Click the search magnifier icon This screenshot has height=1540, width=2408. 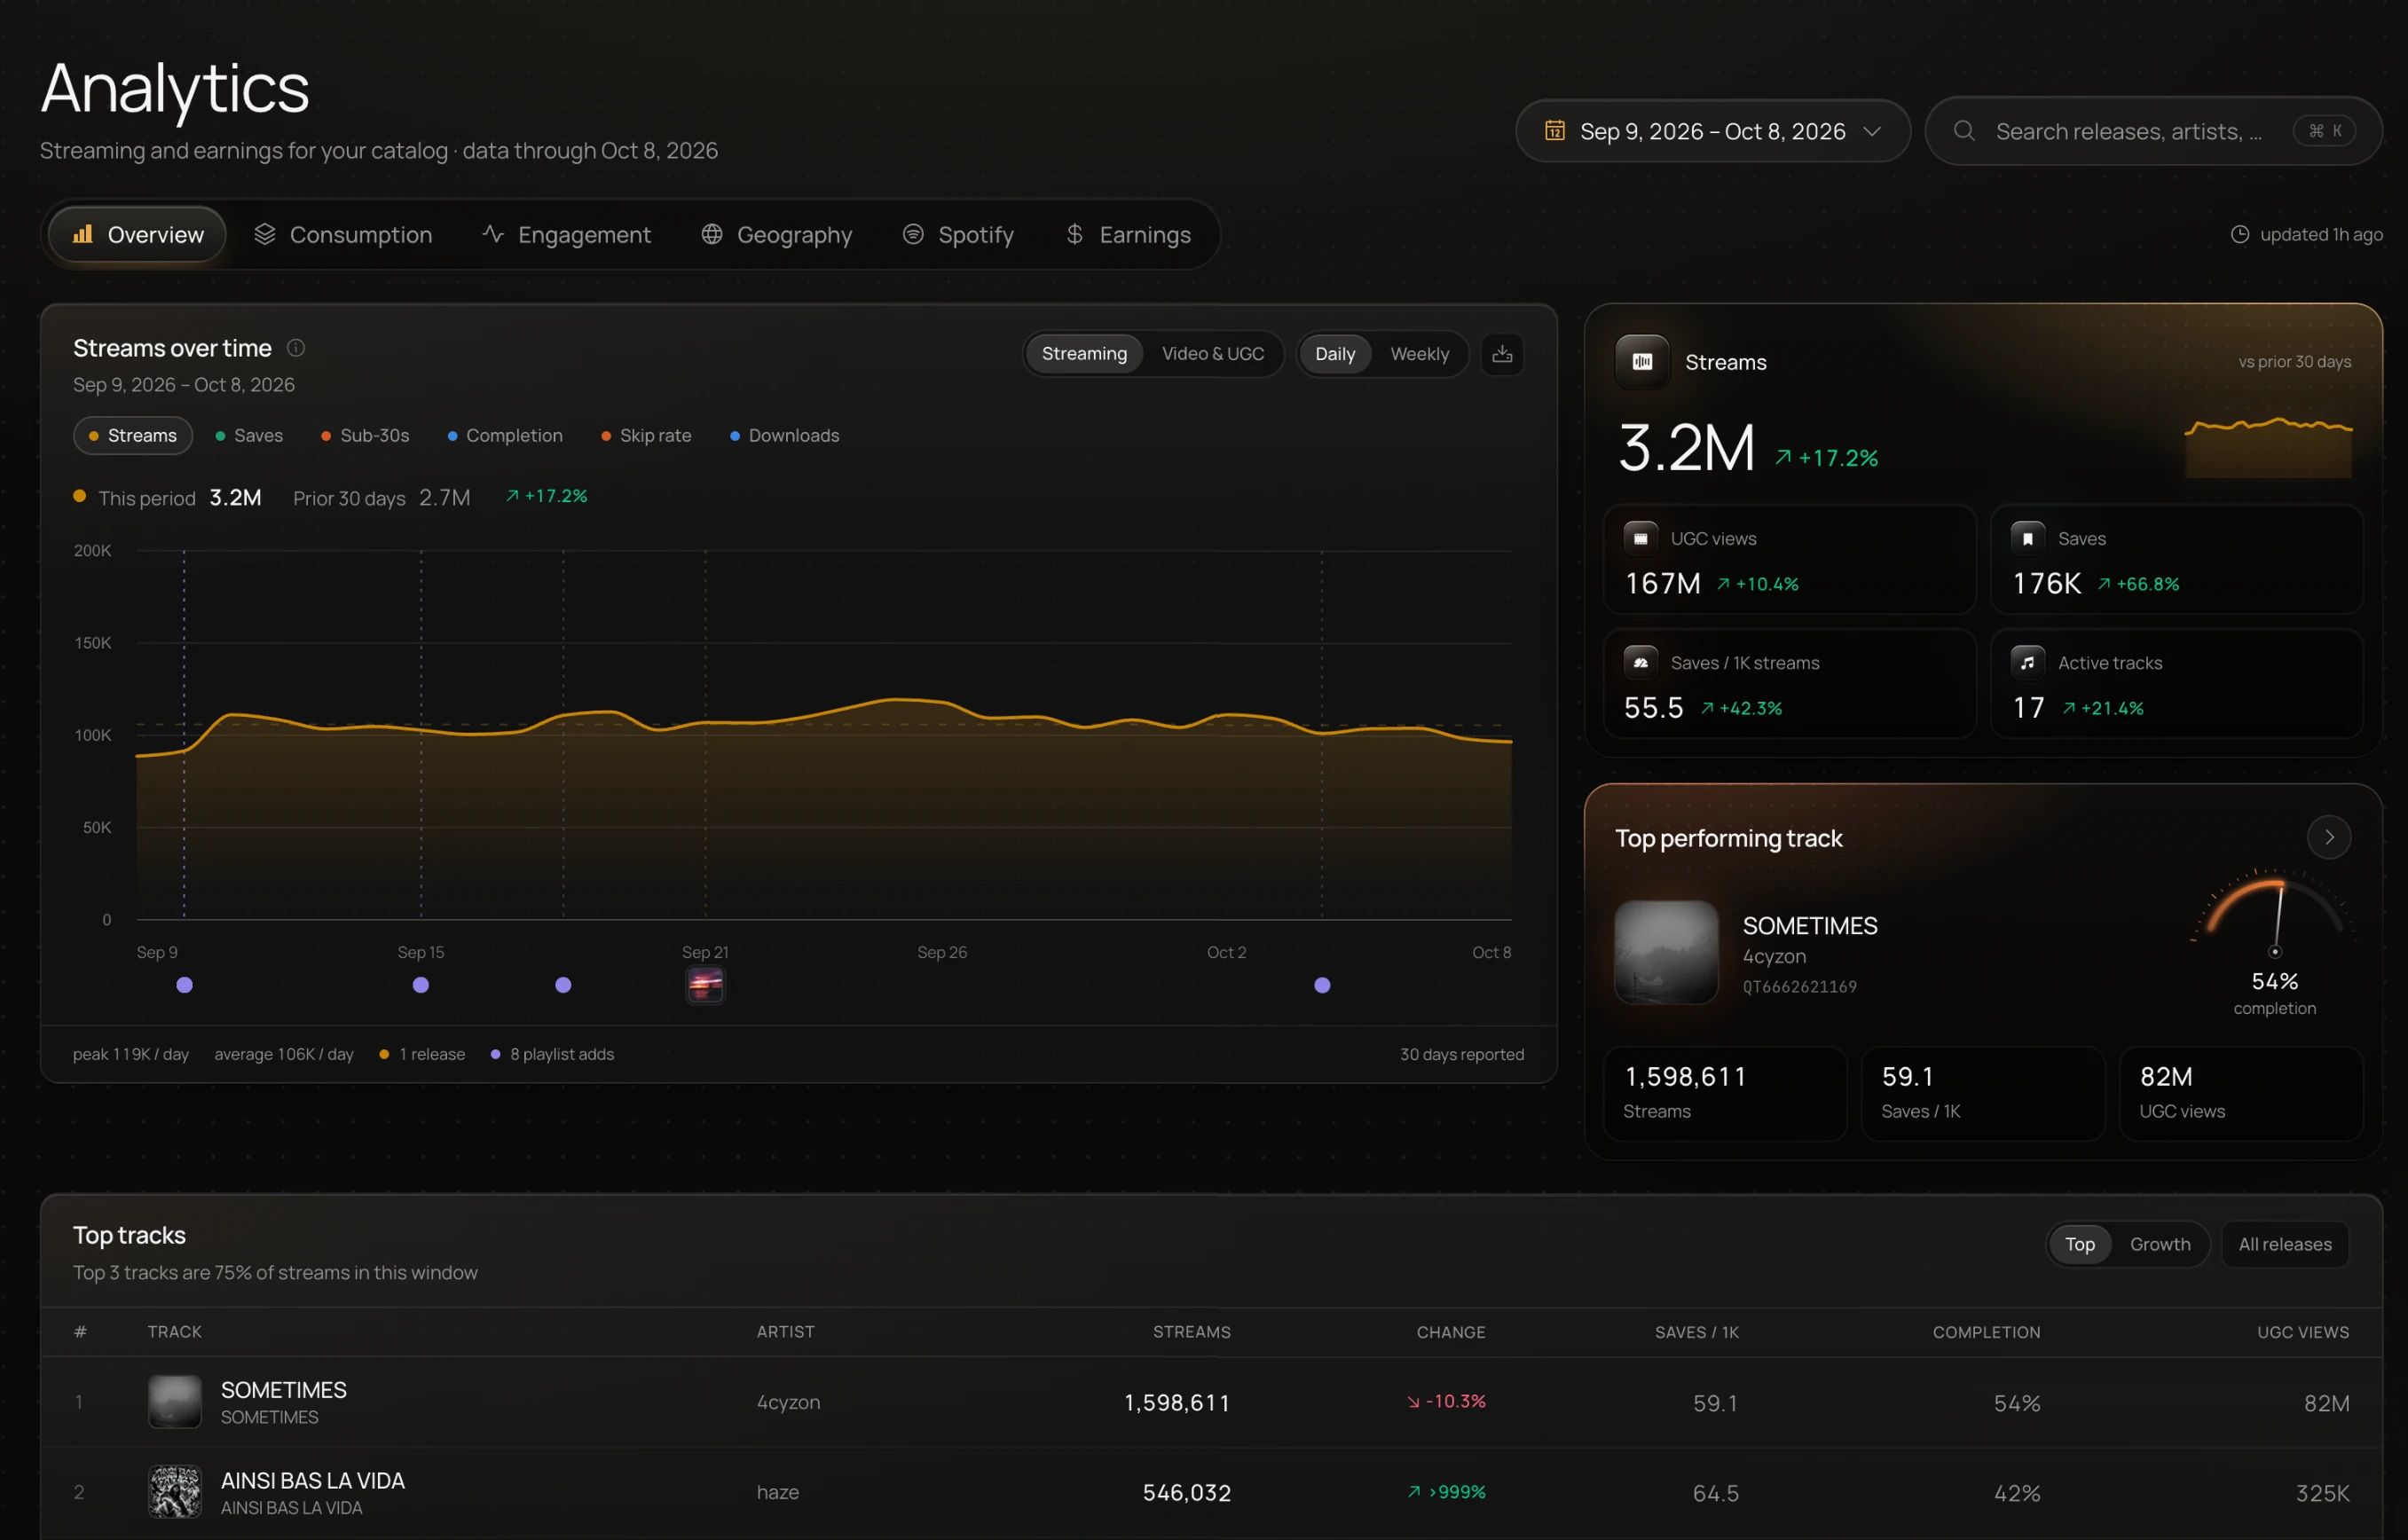(1964, 131)
